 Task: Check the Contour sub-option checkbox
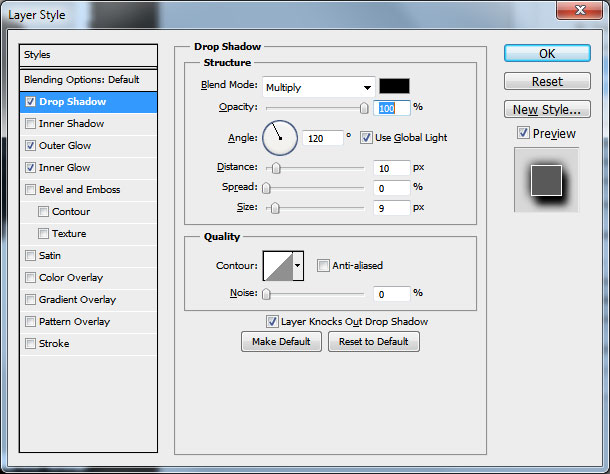pyautogui.click(x=43, y=212)
